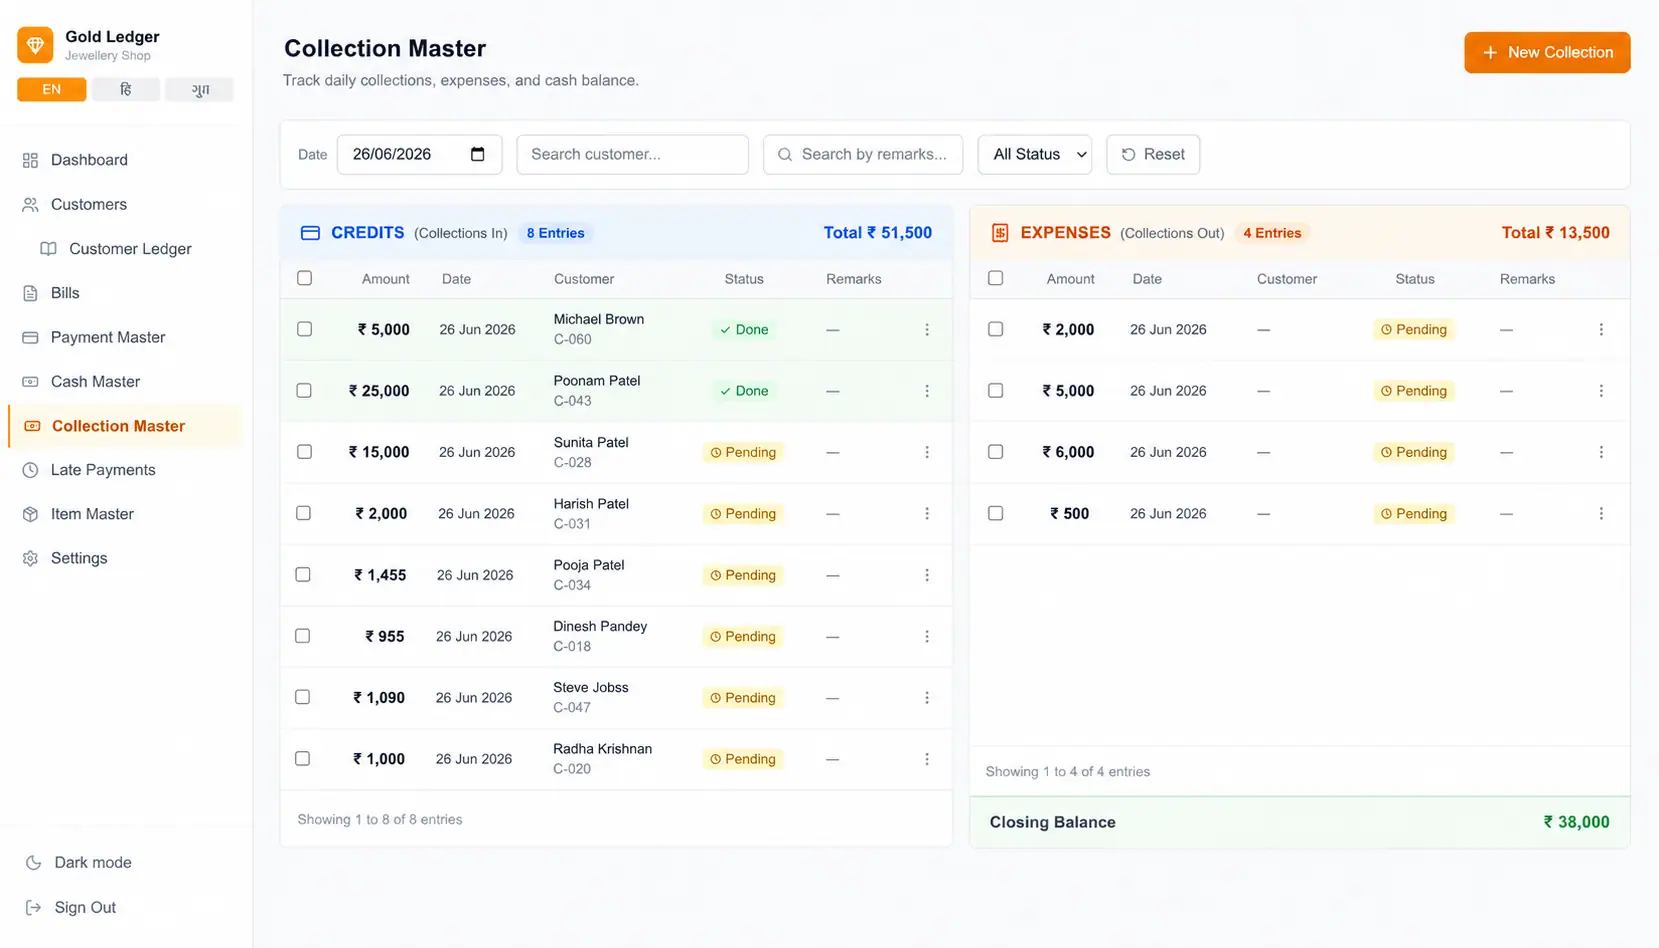Viewport: 1659px width, 948px height.
Task: Click the Gold Ledger diamond logo icon
Action: click(x=35, y=45)
